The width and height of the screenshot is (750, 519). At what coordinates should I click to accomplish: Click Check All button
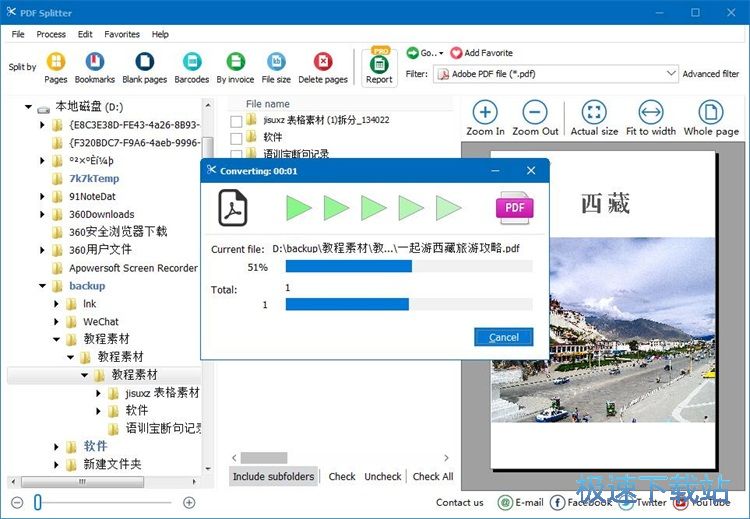[433, 476]
